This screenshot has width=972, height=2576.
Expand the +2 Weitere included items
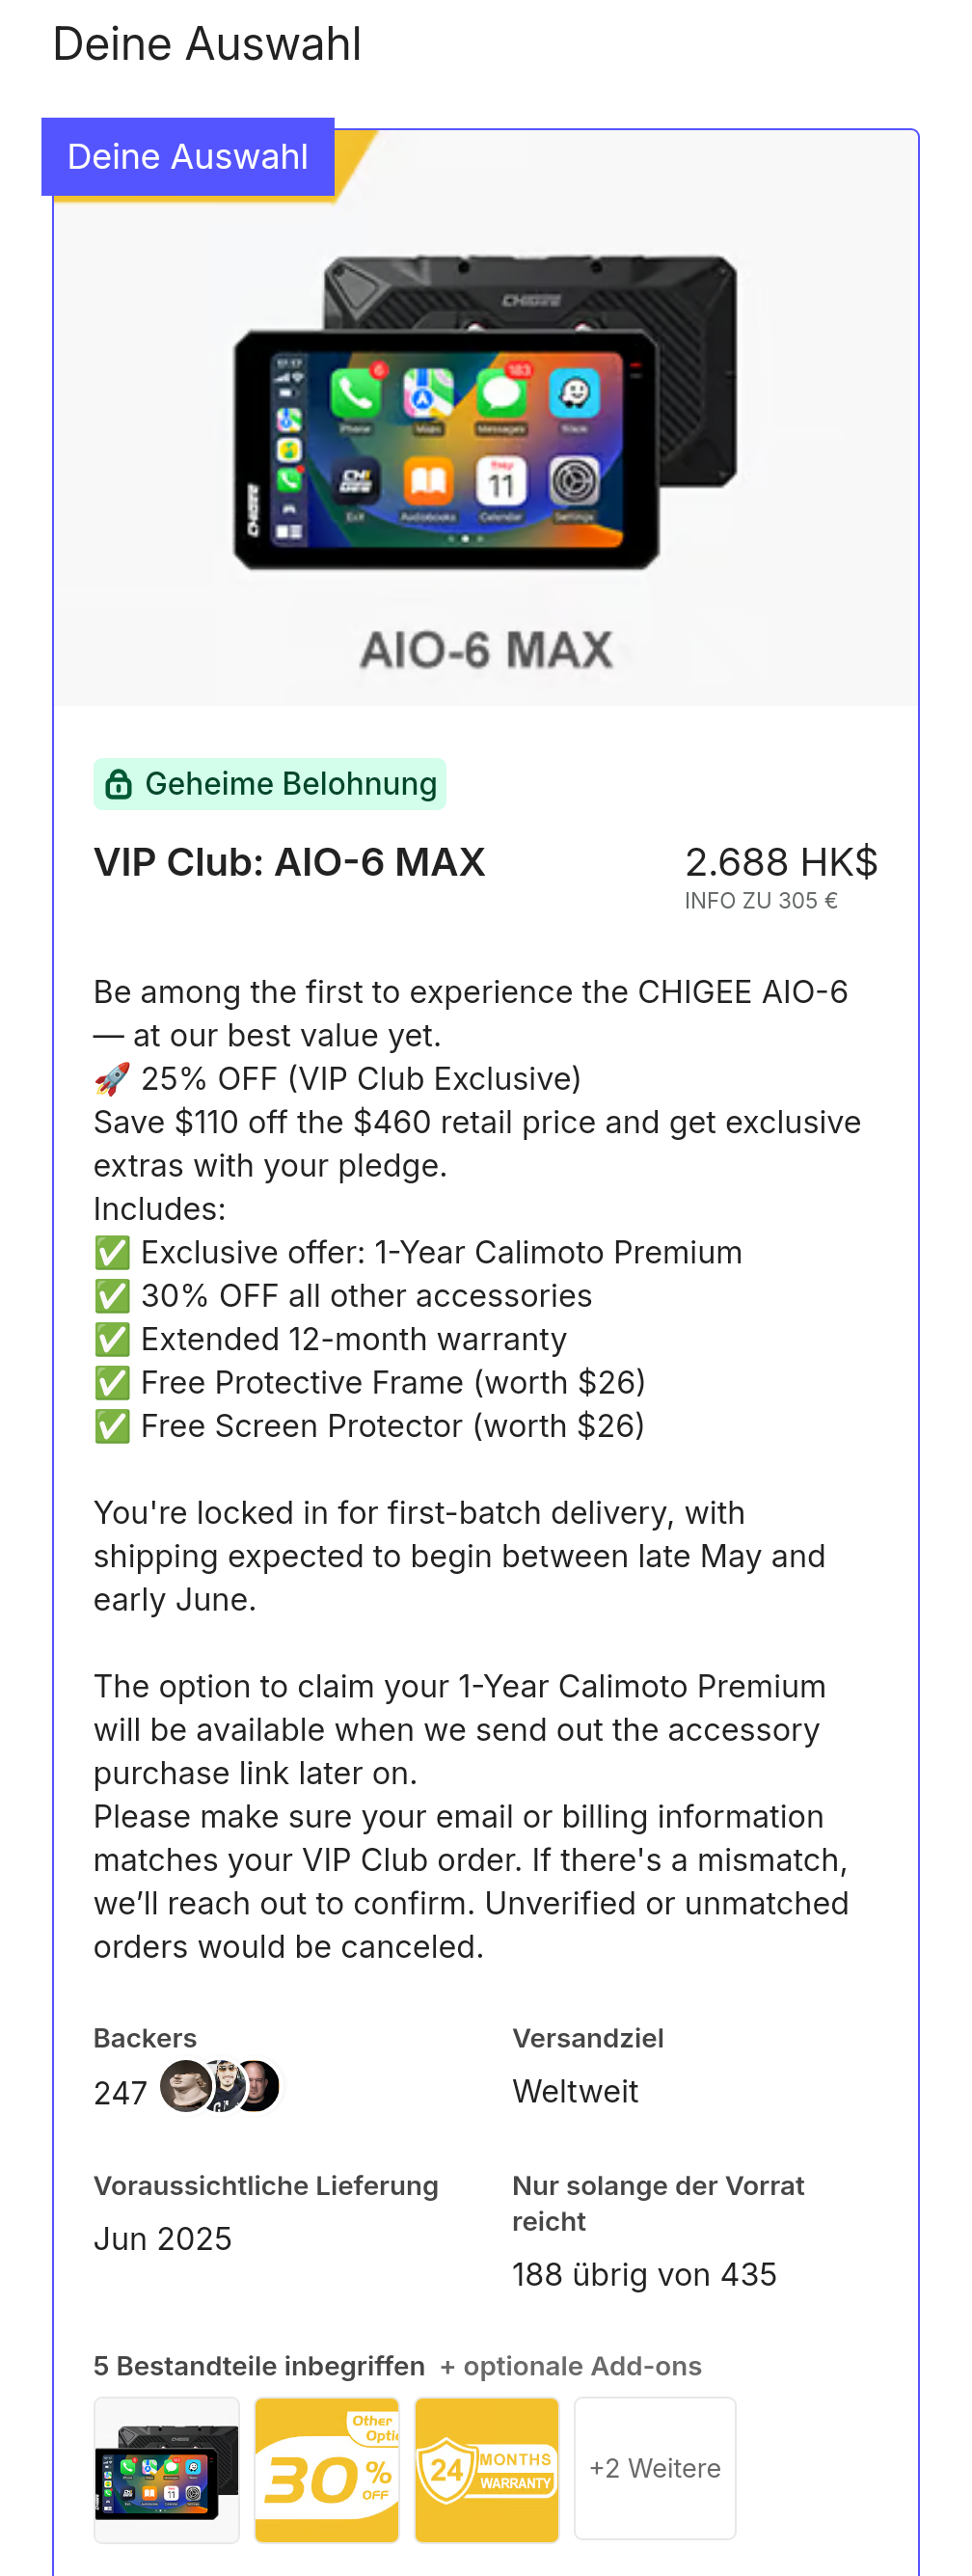pos(655,2468)
